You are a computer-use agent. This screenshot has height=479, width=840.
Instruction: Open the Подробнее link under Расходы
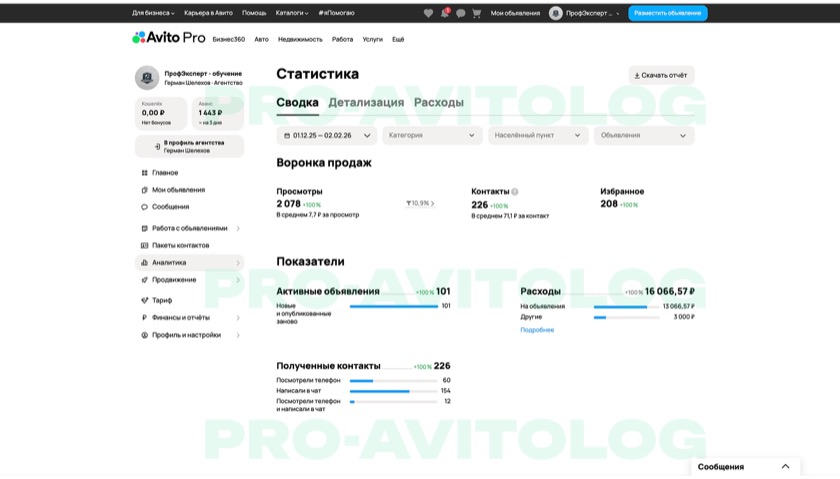(537, 330)
